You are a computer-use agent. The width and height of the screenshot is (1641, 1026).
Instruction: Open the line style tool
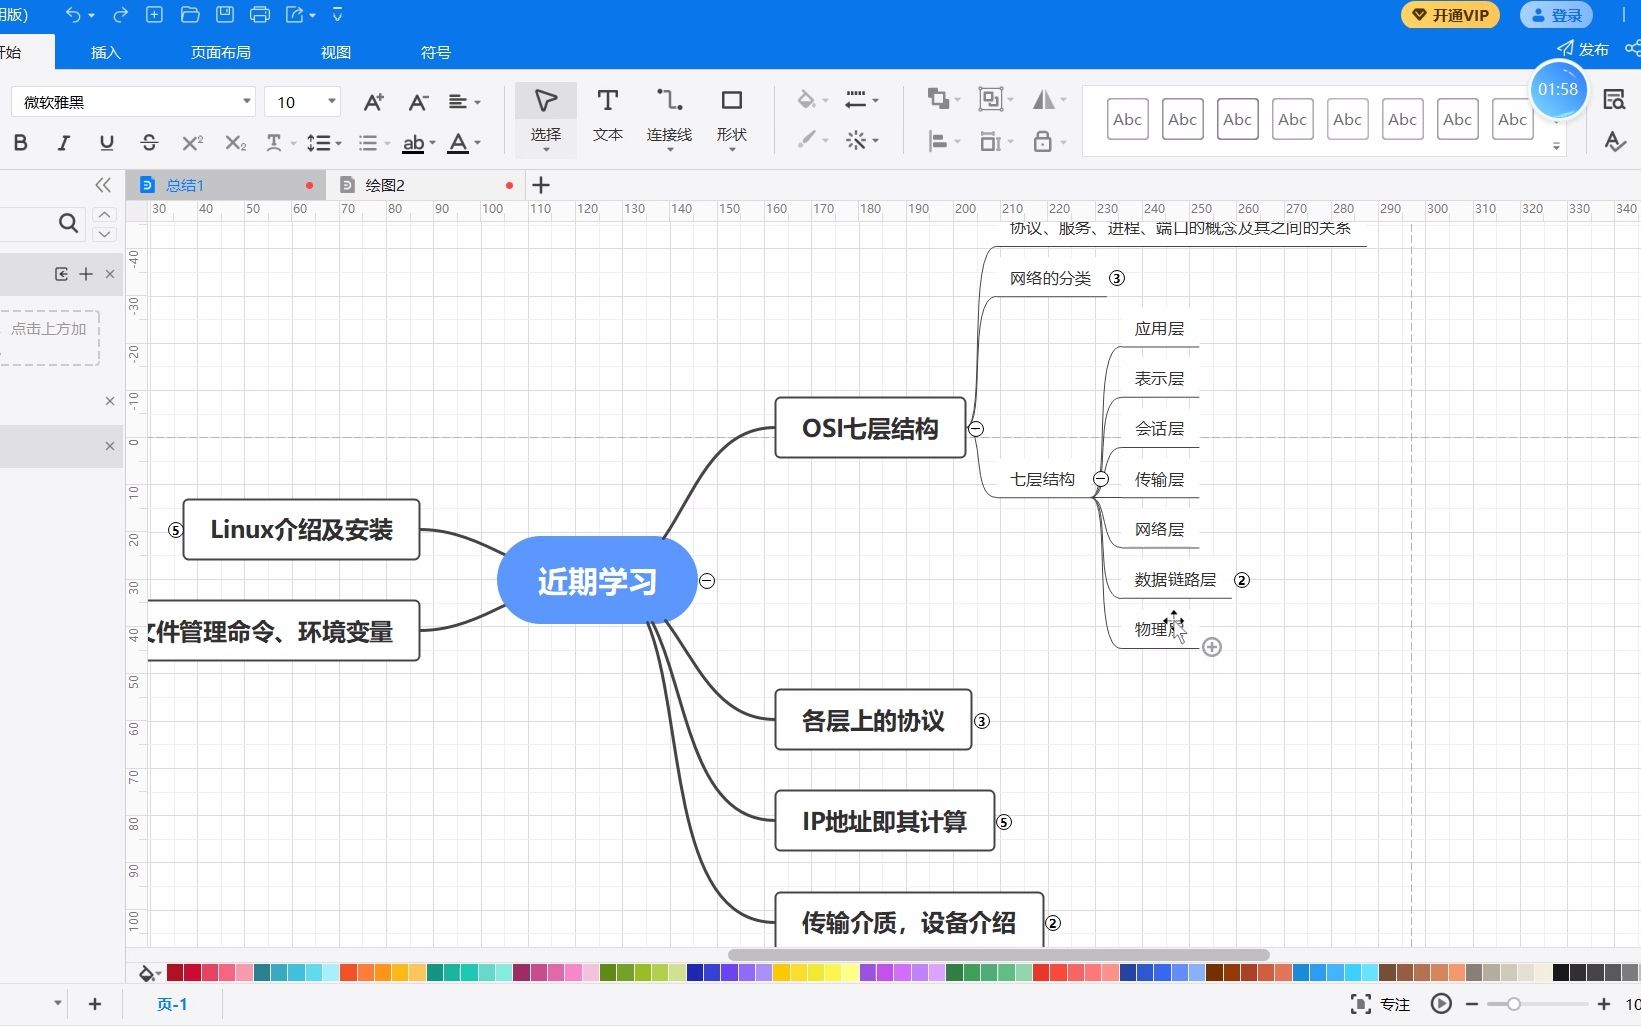point(855,100)
